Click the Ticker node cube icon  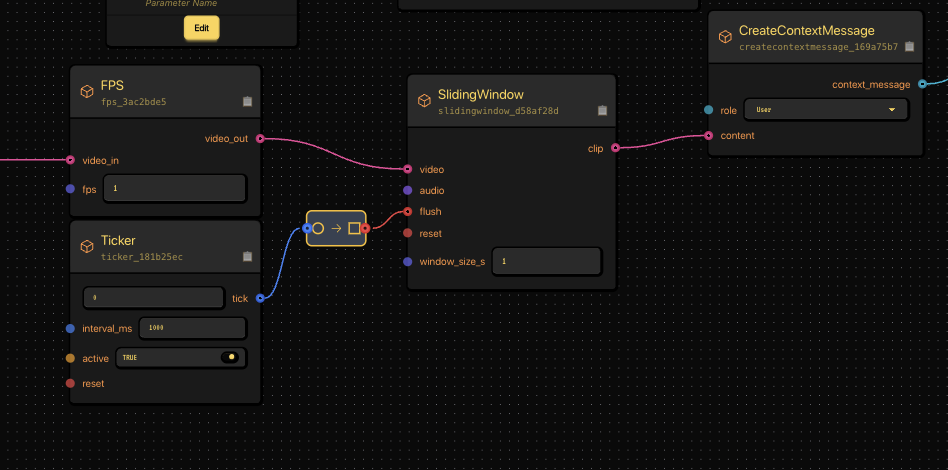point(87,247)
